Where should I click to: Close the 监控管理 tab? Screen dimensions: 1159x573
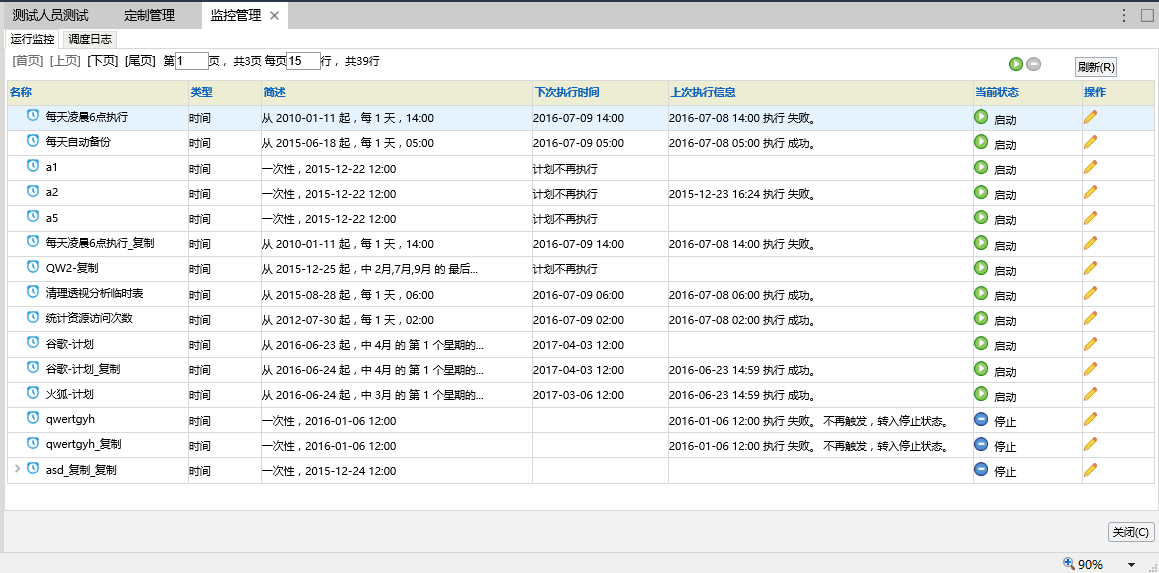(274, 16)
